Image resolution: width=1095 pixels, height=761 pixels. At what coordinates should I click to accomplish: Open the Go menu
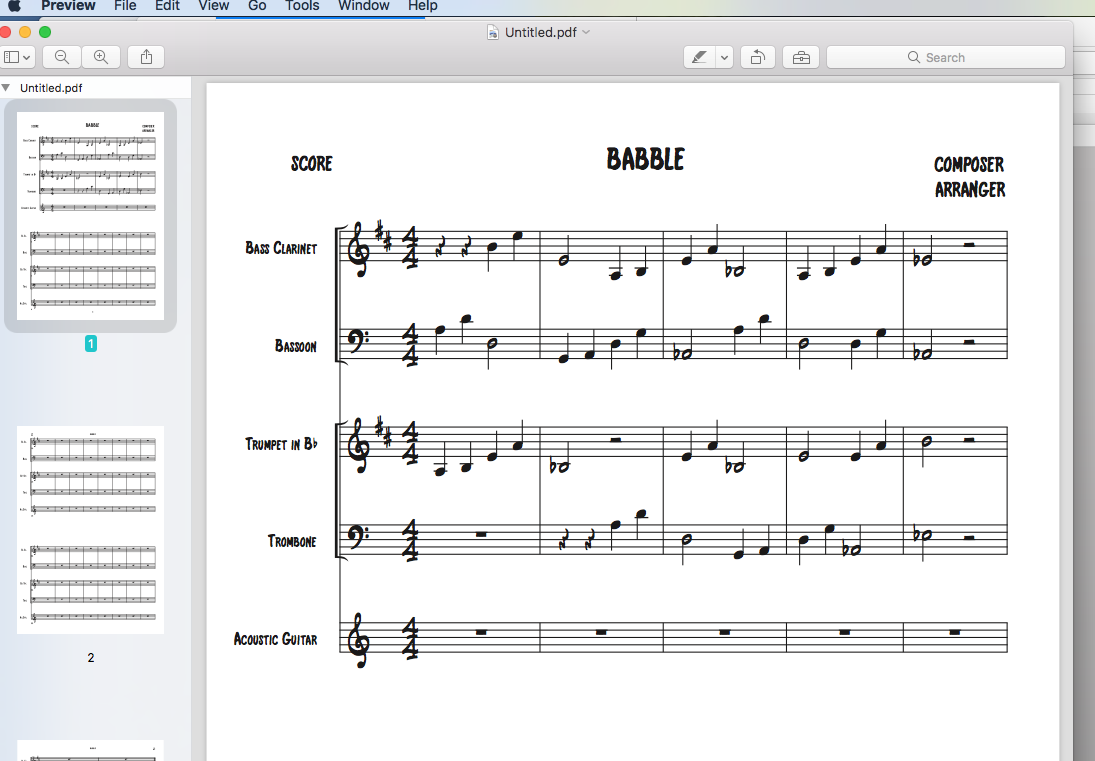[257, 6]
